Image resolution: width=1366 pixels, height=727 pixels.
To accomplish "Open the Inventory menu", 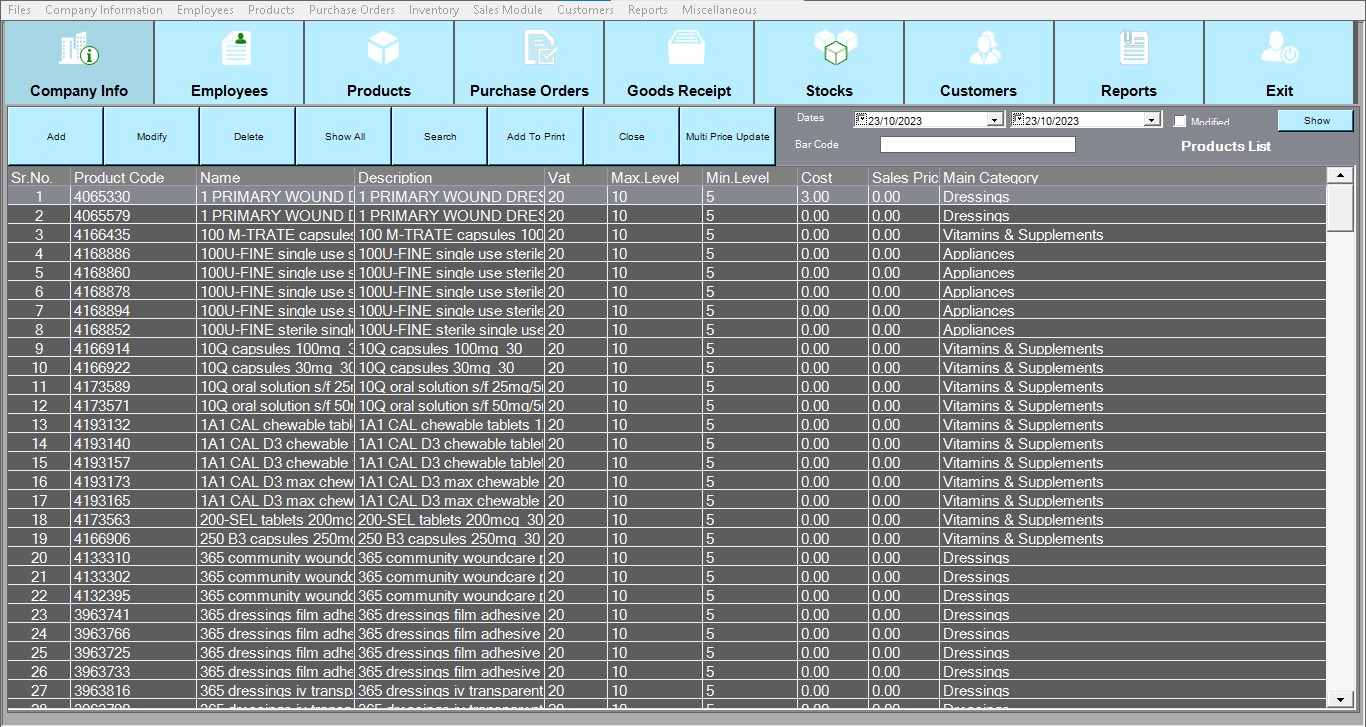I will coord(433,10).
